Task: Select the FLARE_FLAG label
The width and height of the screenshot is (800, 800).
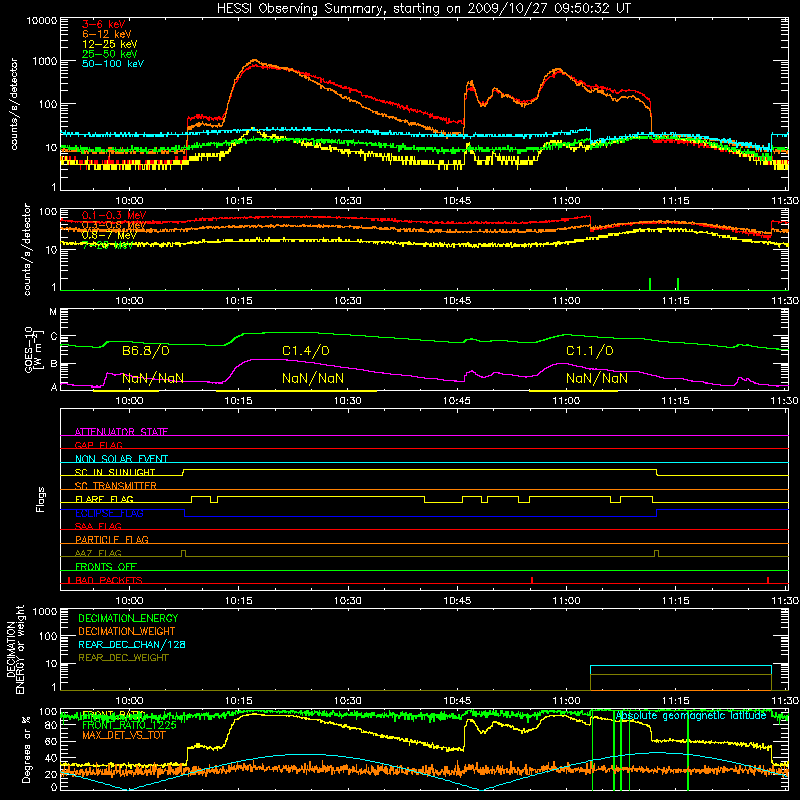Action: click(104, 499)
